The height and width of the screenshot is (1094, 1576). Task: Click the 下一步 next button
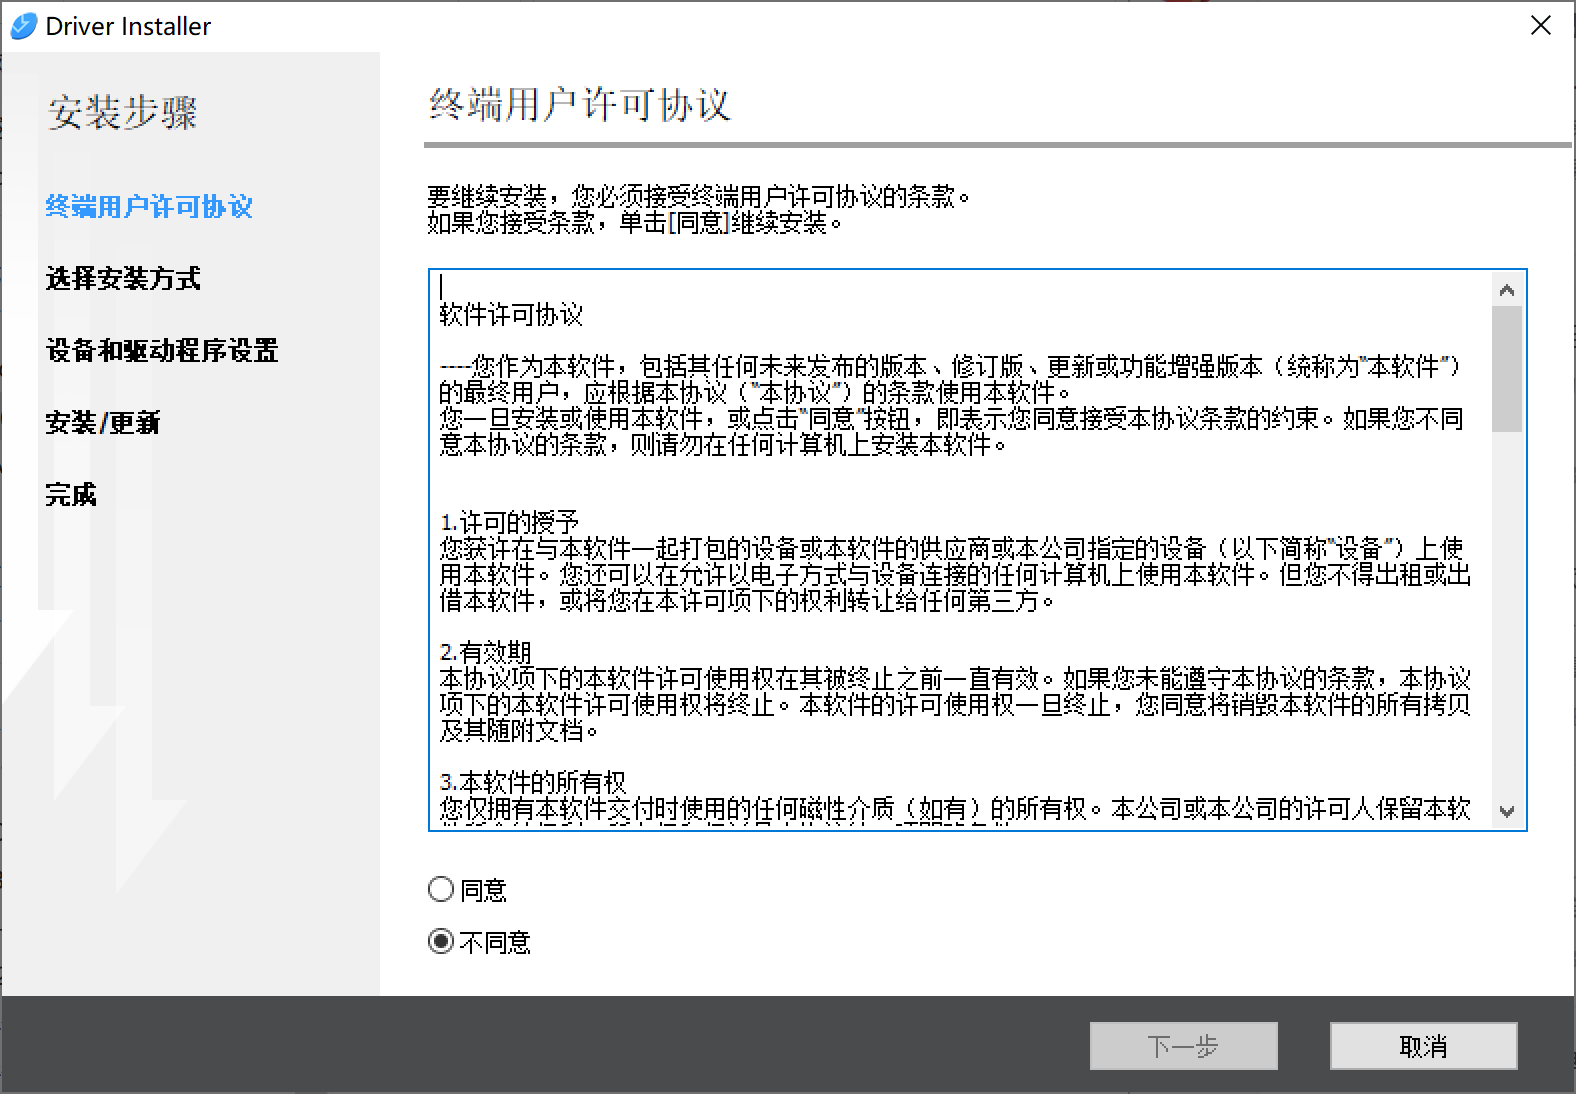[1184, 1046]
